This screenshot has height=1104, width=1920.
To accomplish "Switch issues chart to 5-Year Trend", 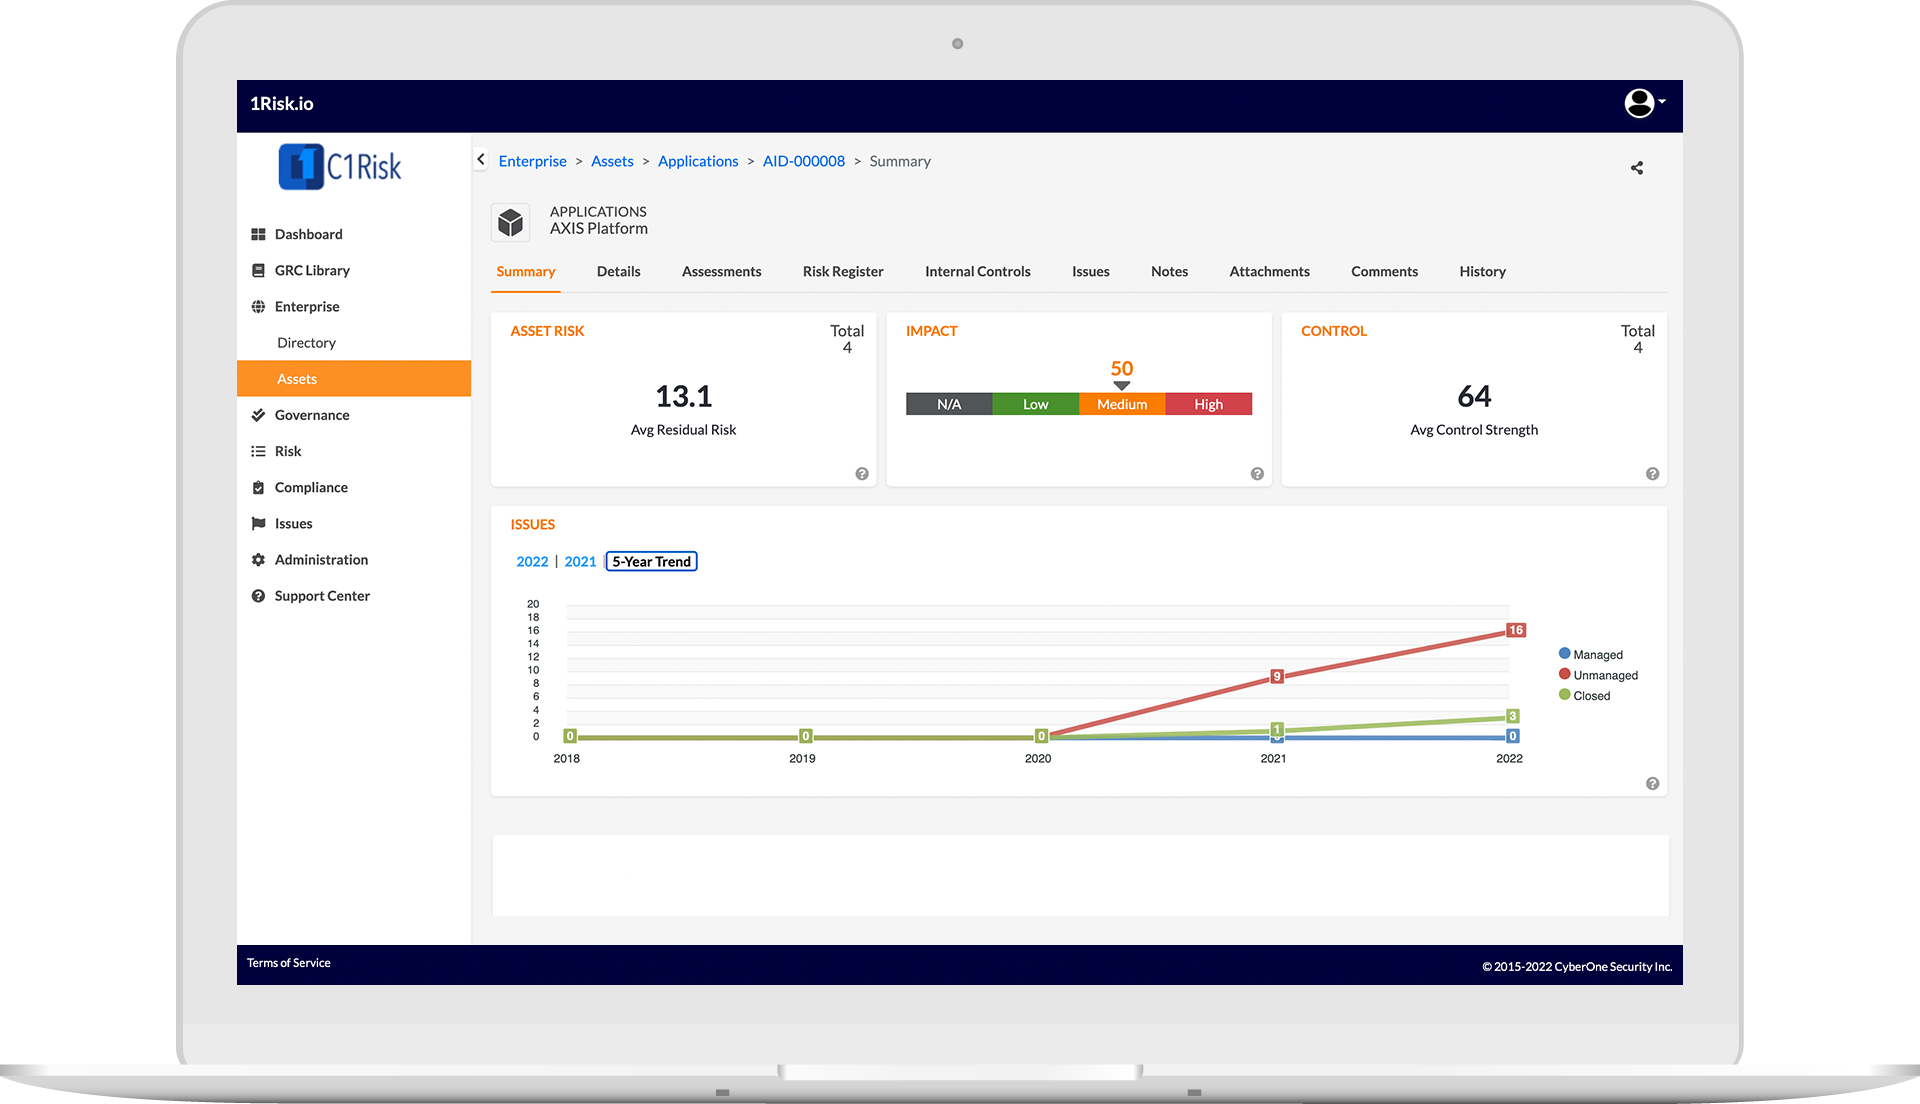I will click(x=651, y=561).
